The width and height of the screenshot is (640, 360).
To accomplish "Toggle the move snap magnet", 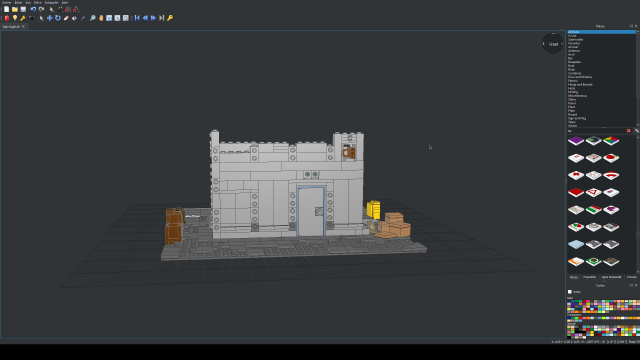I will click(x=68, y=9).
